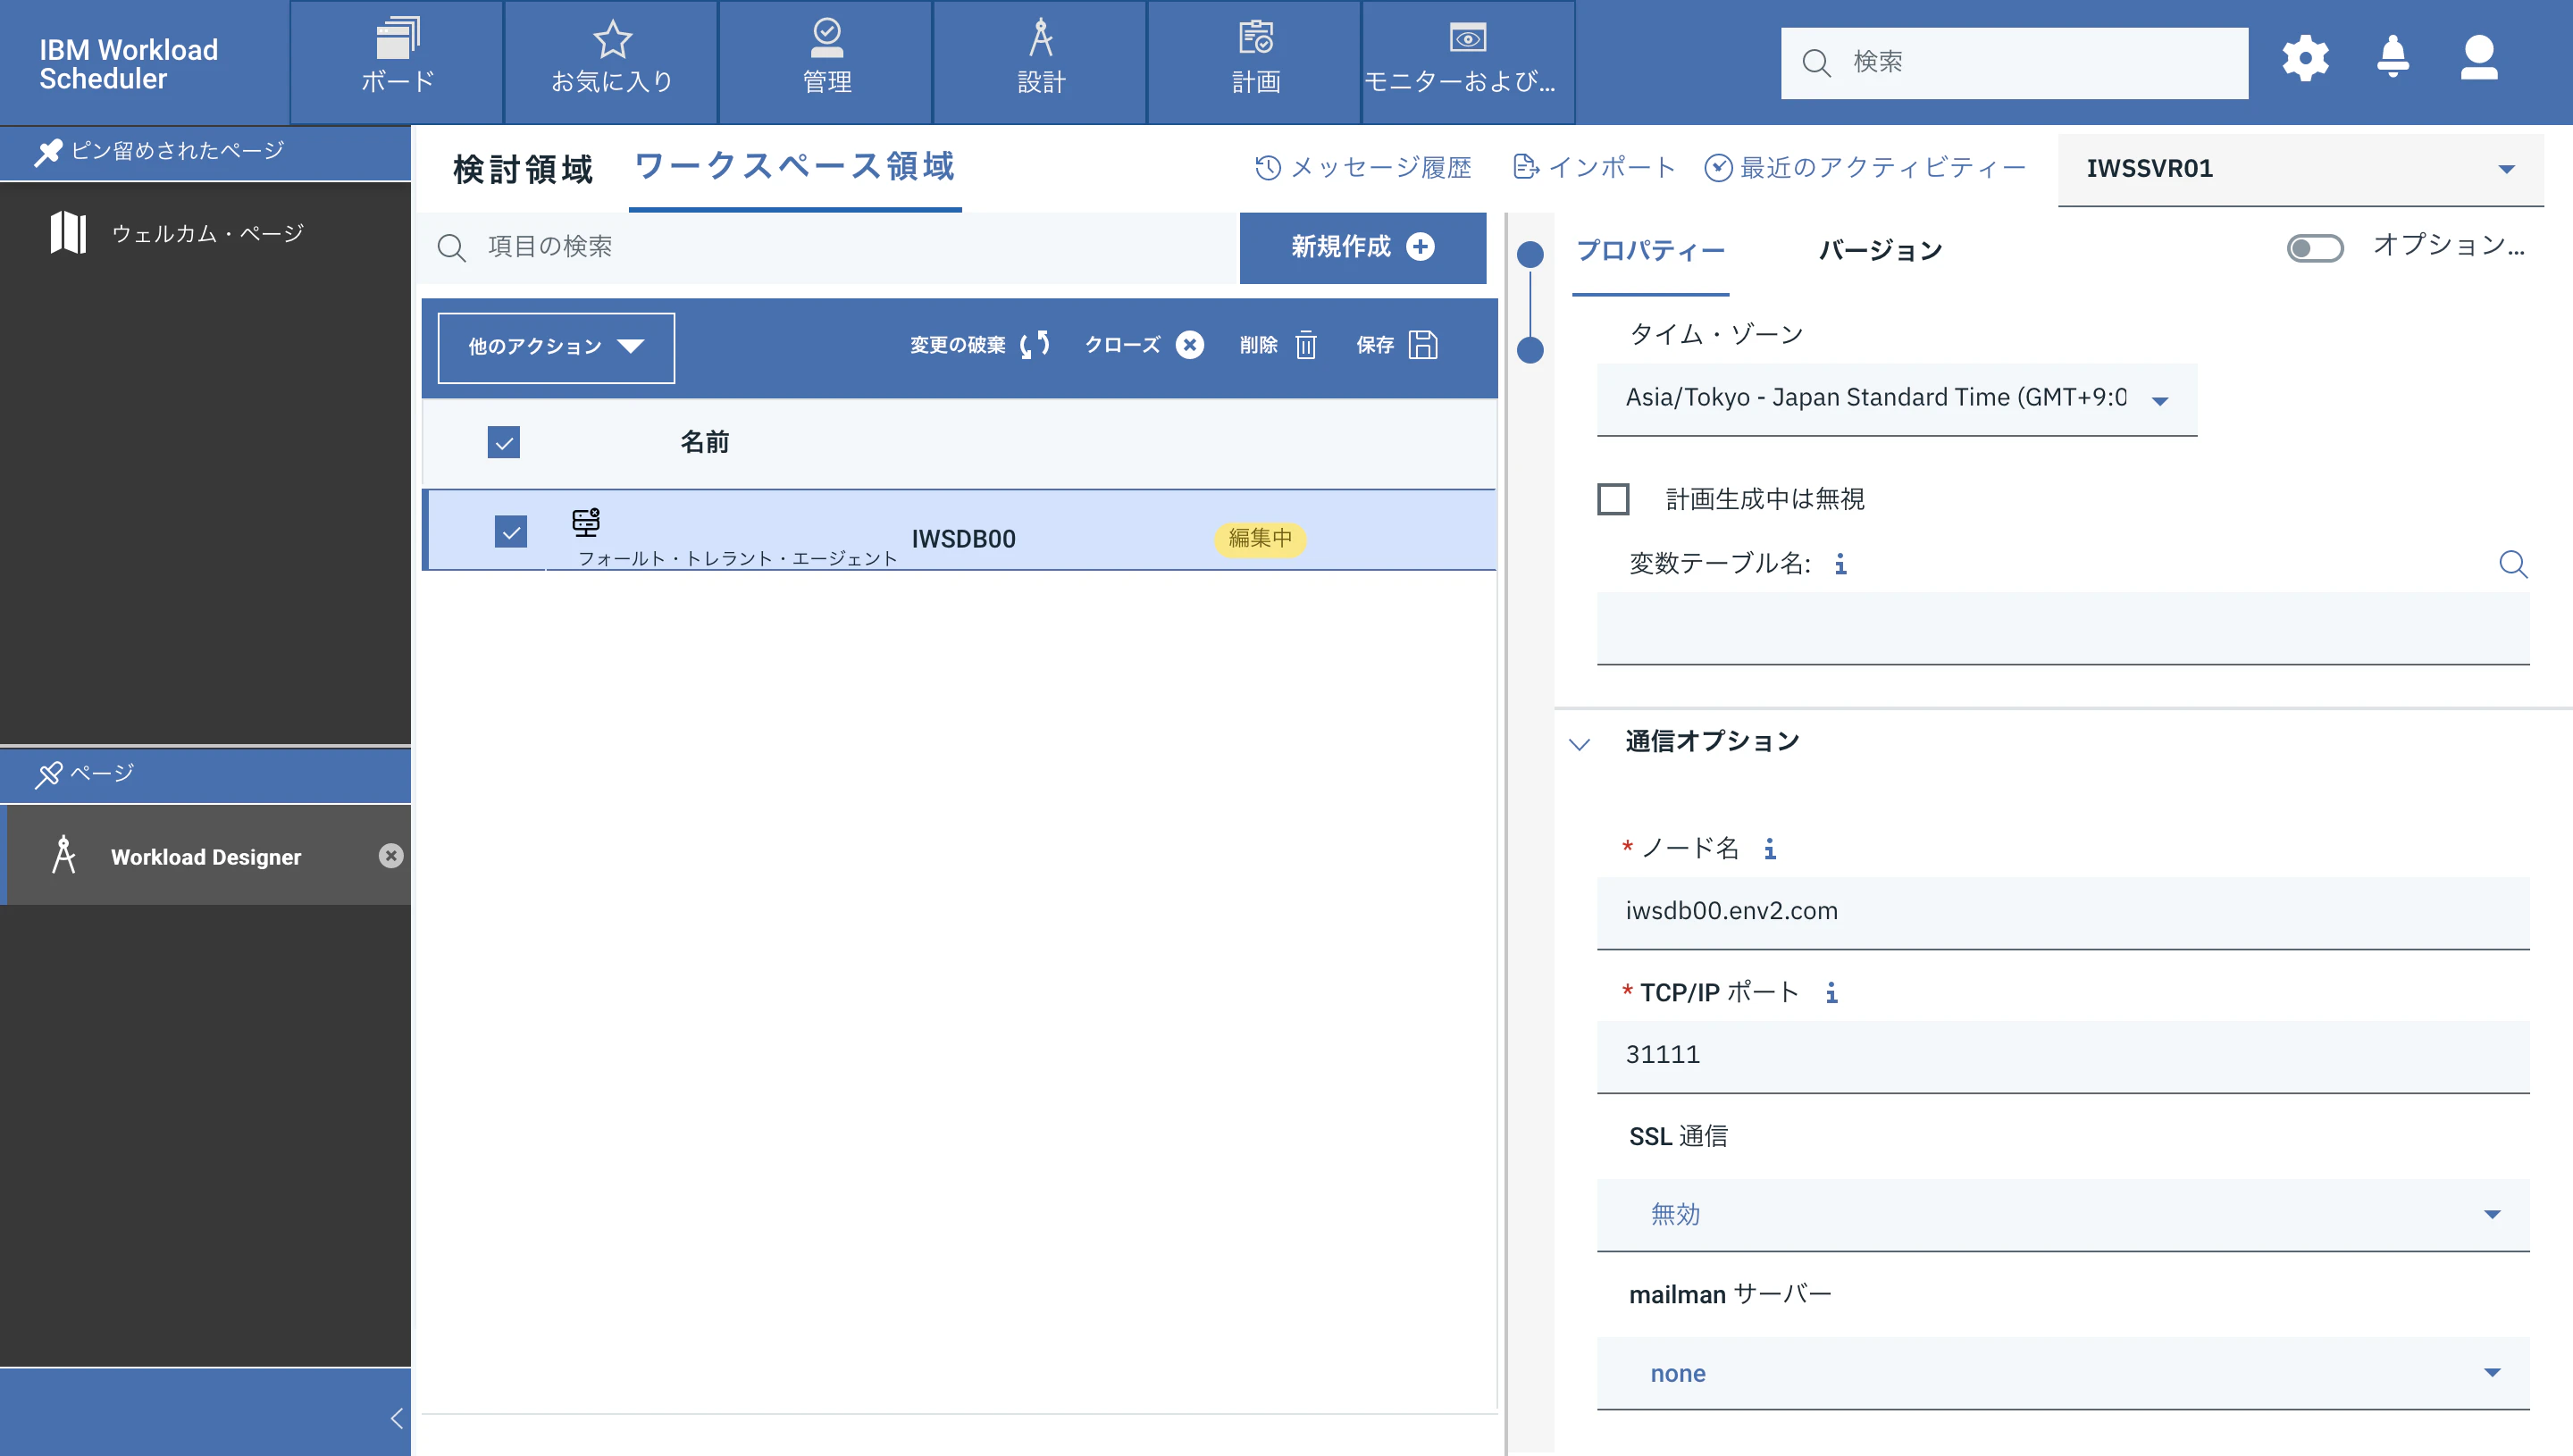Click into the 検索 search field
The height and width of the screenshot is (1456, 2573).
[2014, 63]
